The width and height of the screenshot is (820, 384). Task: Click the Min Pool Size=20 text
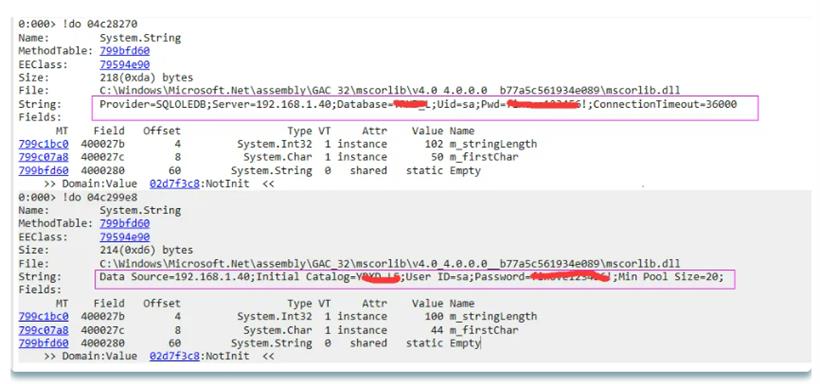click(x=668, y=277)
